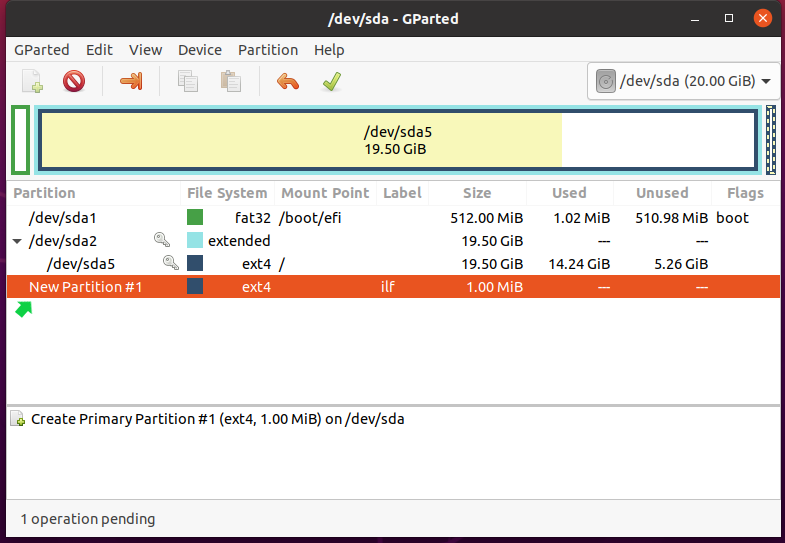Select the New Partition #1 row

pyautogui.click(x=393, y=287)
